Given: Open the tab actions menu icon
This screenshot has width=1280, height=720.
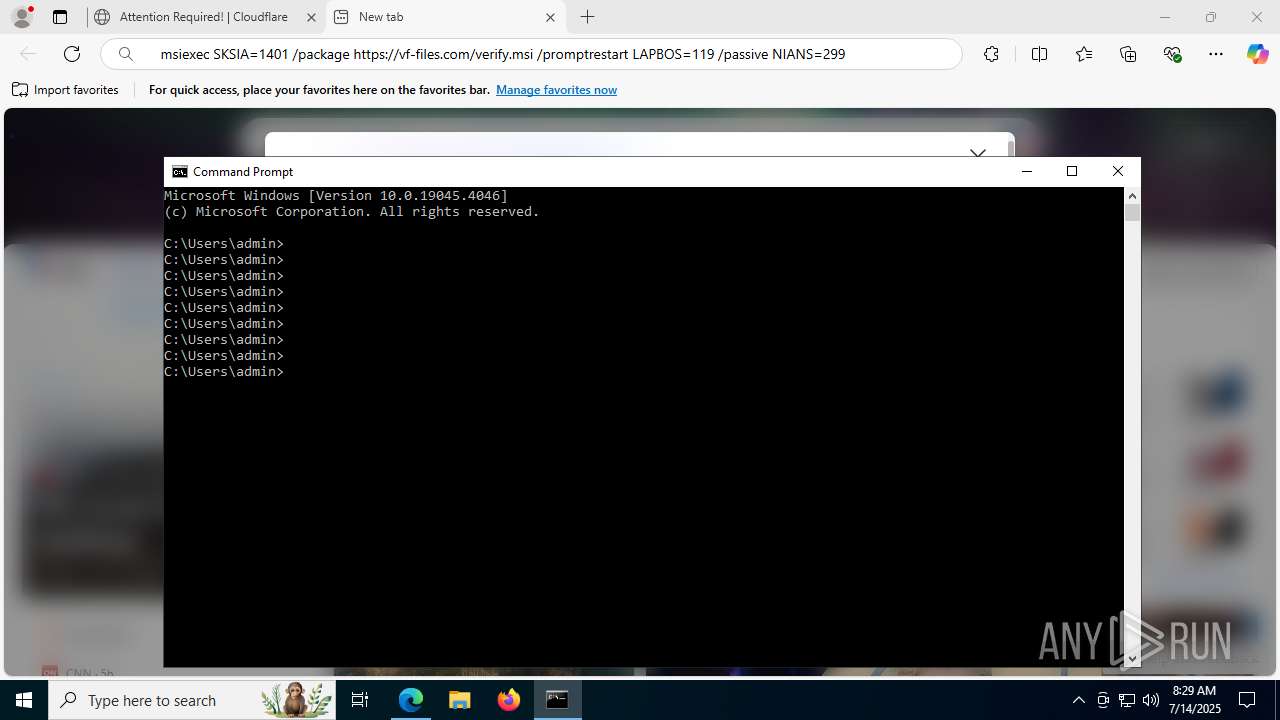Looking at the screenshot, I should coord(60,17).
